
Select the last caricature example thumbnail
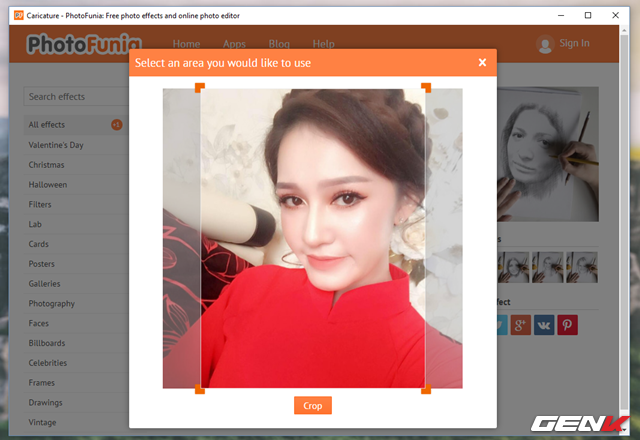click(582, 267)
